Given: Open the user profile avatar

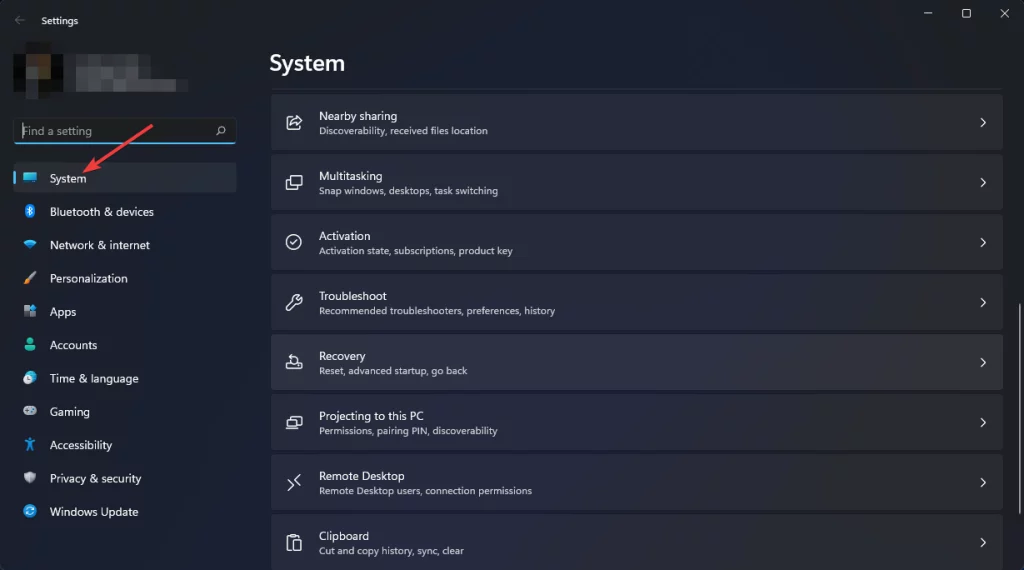Looking at the screenshot, I should coord(38,71).
